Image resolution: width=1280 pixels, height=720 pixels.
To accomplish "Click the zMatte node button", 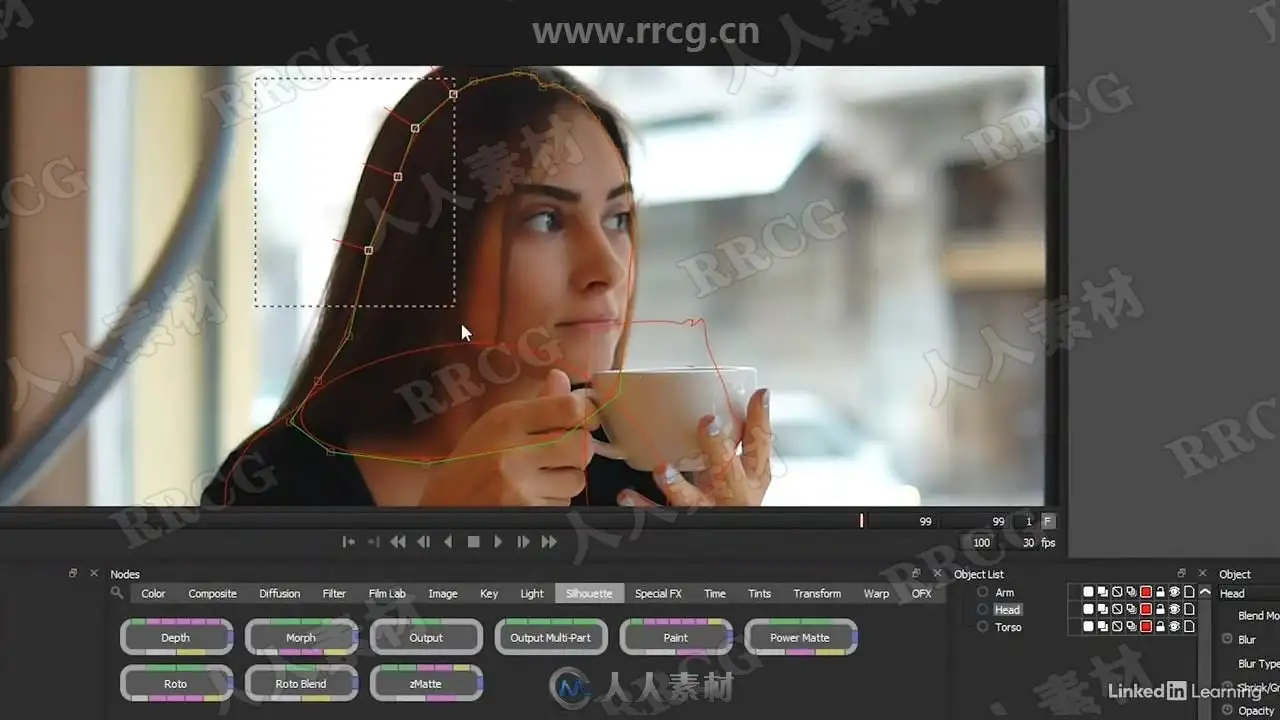I will coord(426,684).
